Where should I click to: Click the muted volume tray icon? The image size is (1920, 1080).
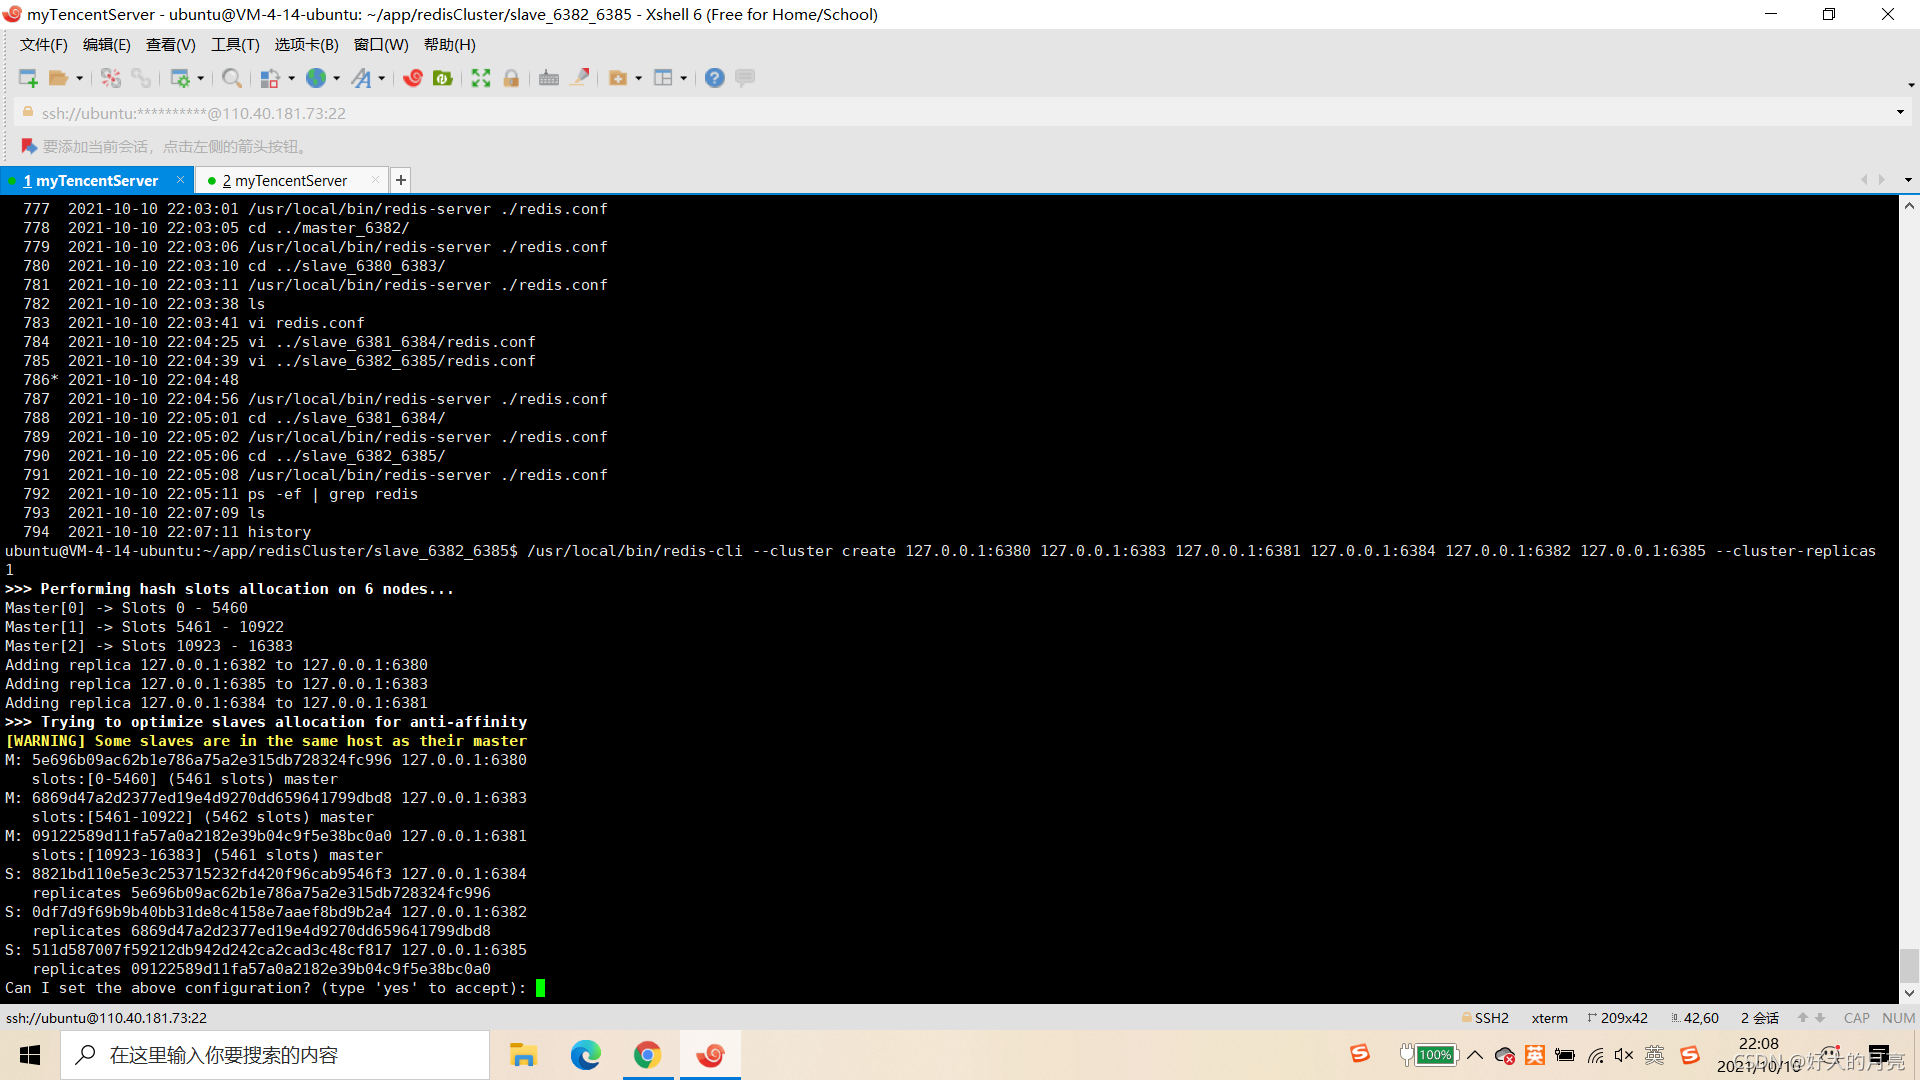pyautogui.click(x=1624, y=1055)
